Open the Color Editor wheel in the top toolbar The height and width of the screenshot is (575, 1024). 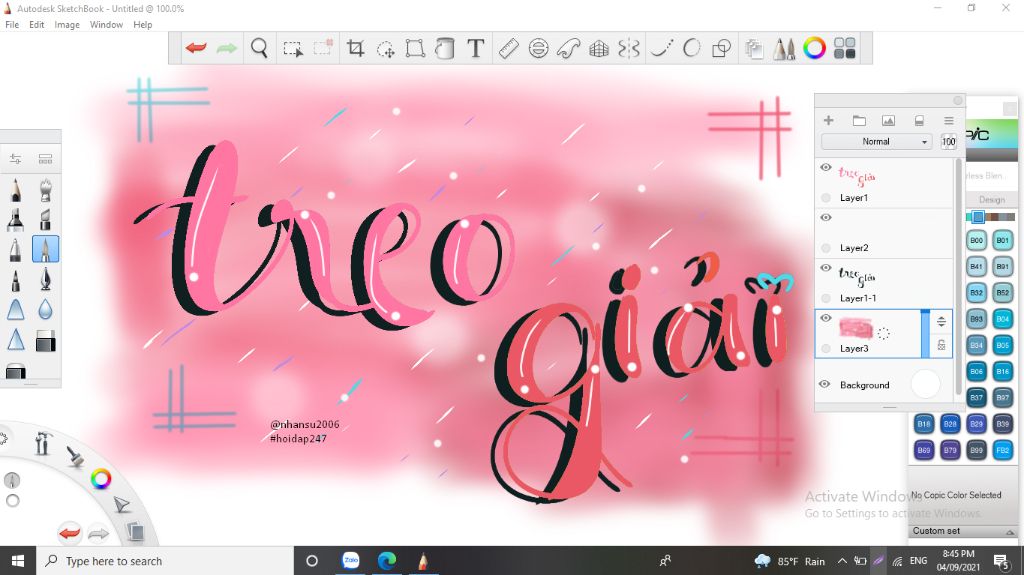pyautogui.click(x=814, y=48)
